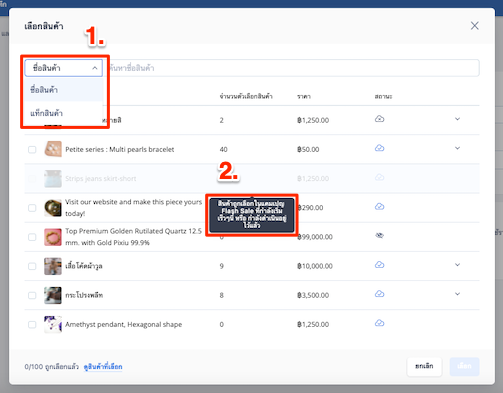Check the เสื้อโค้ตผ้าวูล product row

coord(32,266)
